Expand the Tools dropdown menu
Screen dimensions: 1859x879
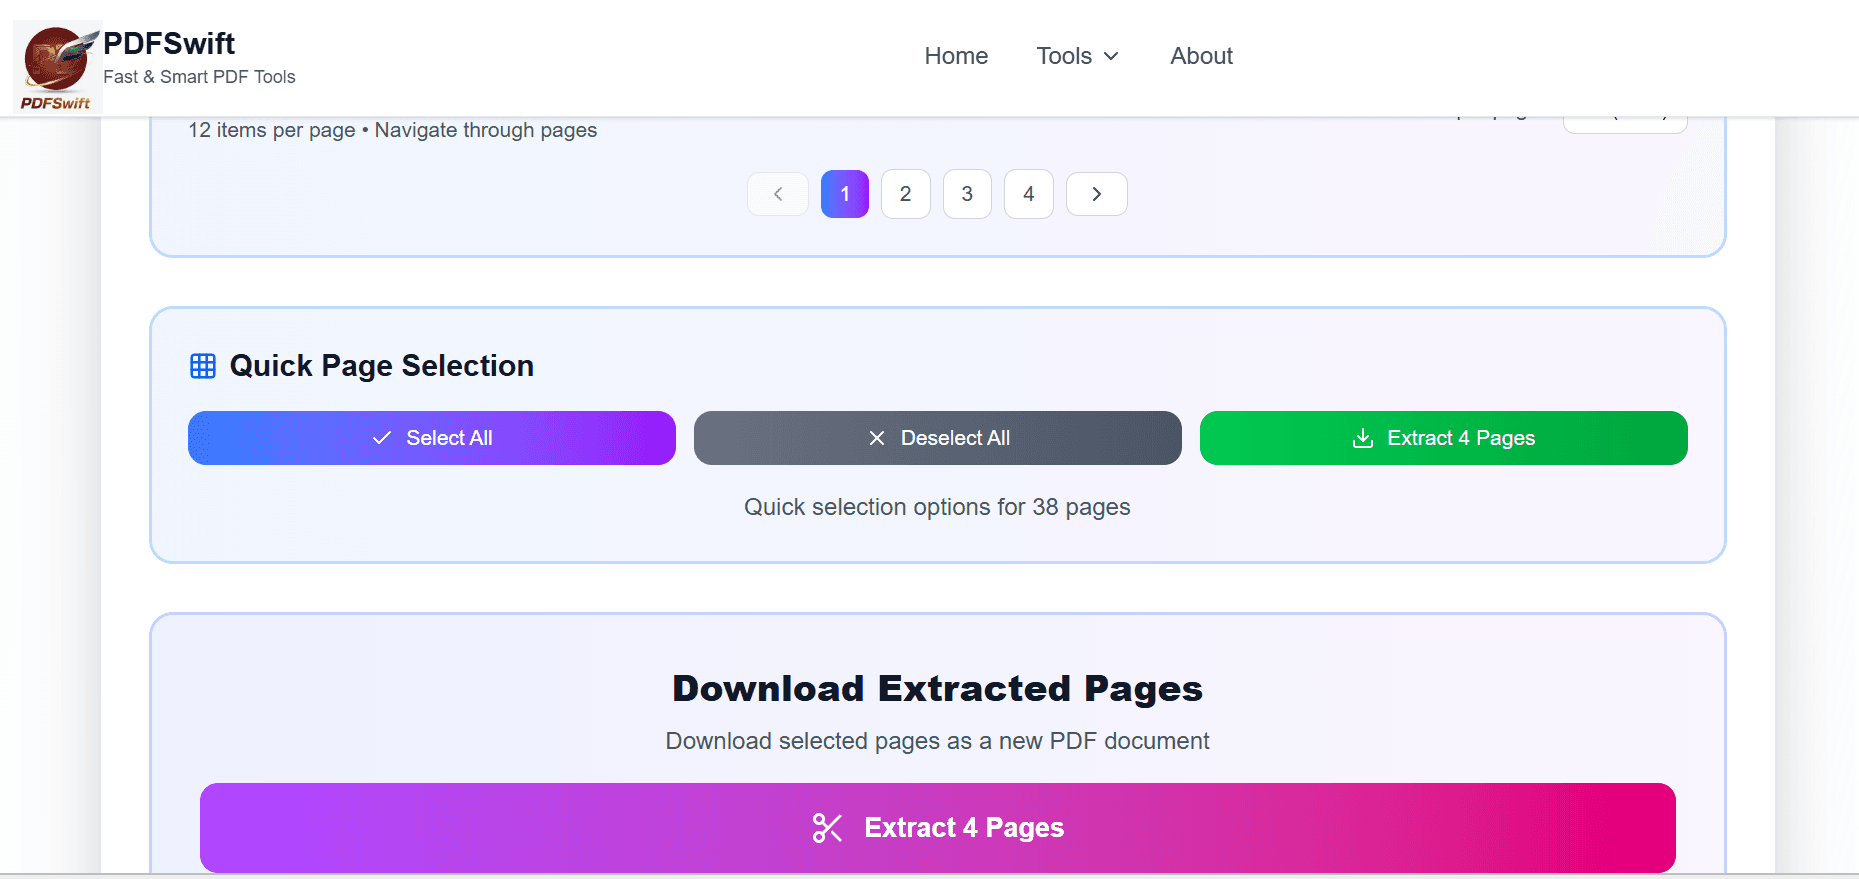pos(1077,56)
